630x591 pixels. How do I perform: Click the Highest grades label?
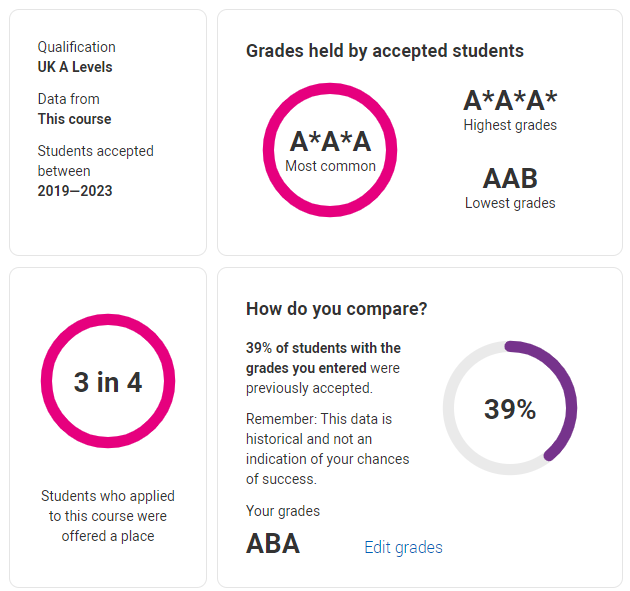[x=510, y=125]
